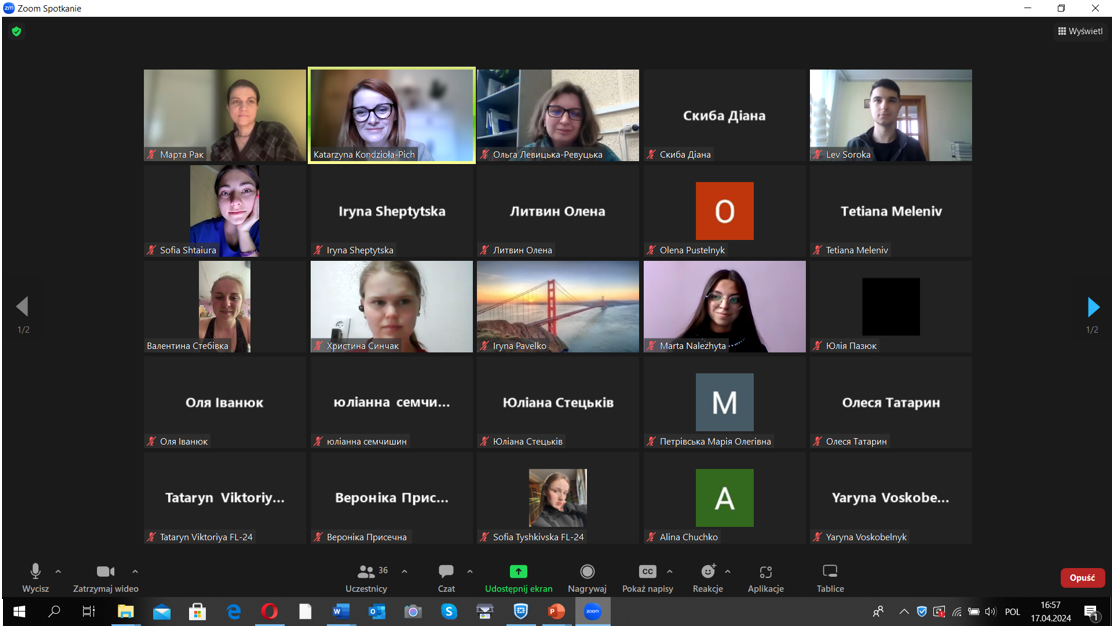1112x627 pixels.
Task: Stop camera via Zatrzymaj wideo
Action: pos(106,577)
